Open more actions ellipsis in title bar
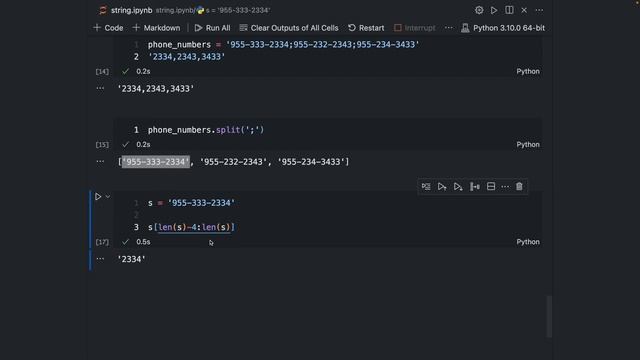 [x=539, y=10]
